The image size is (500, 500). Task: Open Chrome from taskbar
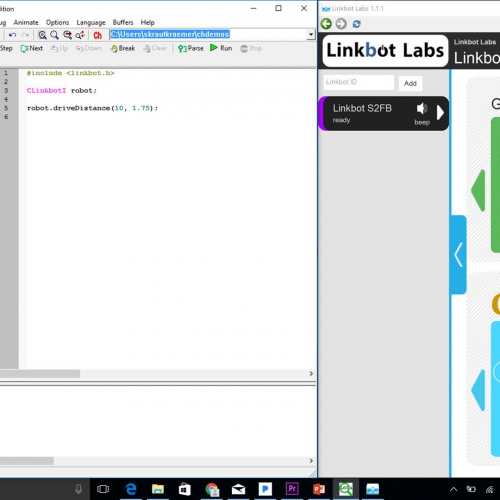(212, 489)
